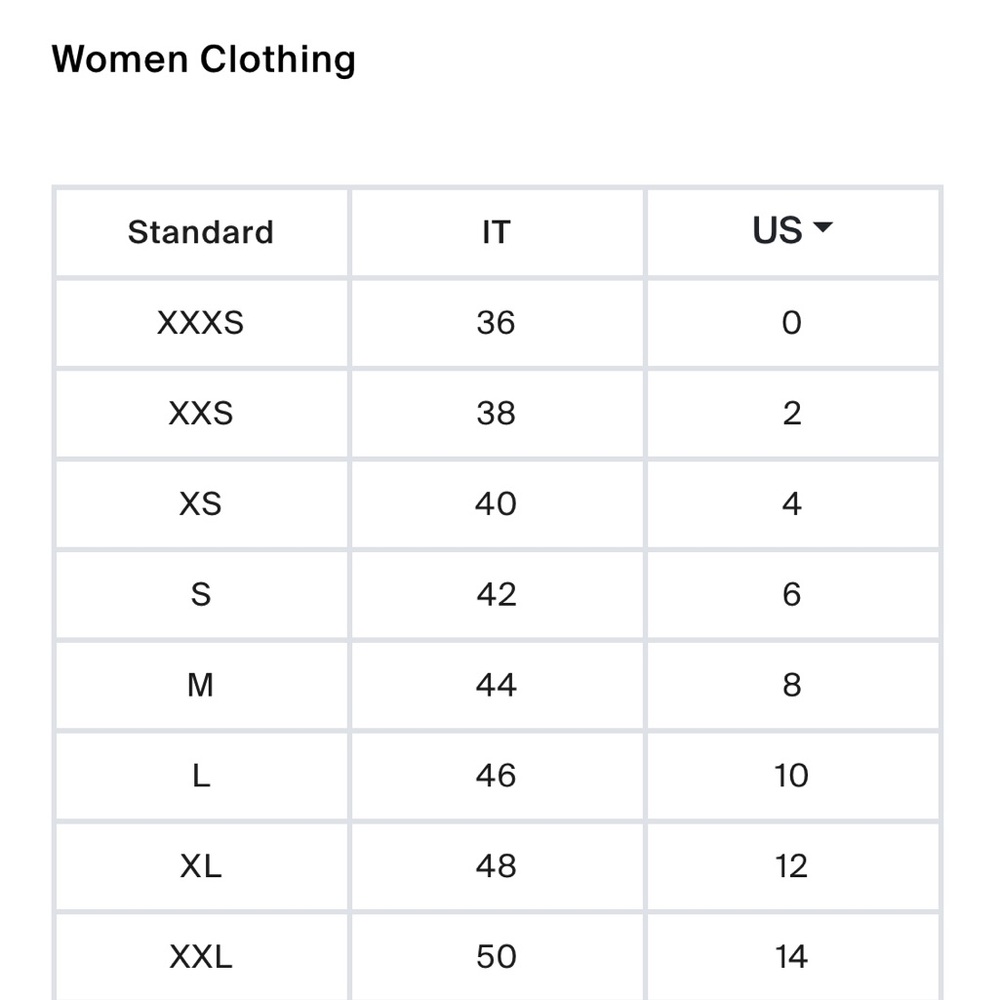Click the IT size 50 cell
Screen dimensions: 1000x1000
coord(495,957)
